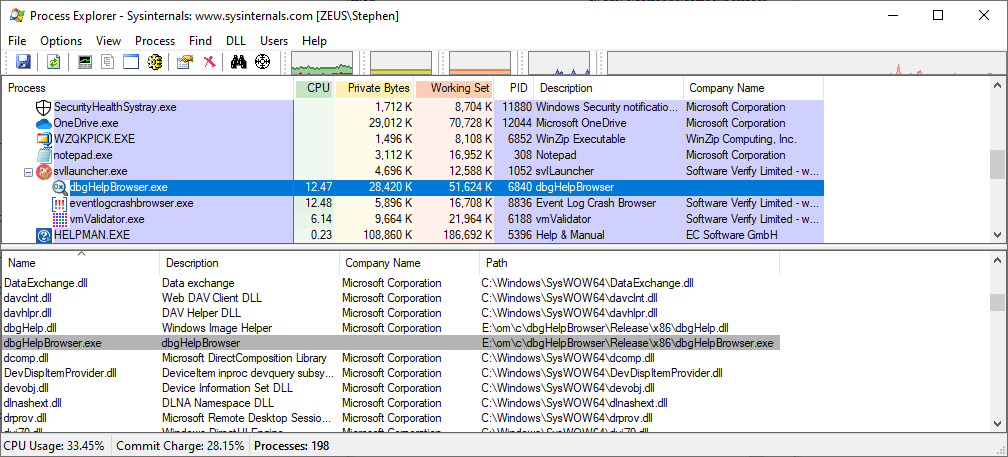Sort by the PID column header
1008x457 pixels.
[514, 88]
